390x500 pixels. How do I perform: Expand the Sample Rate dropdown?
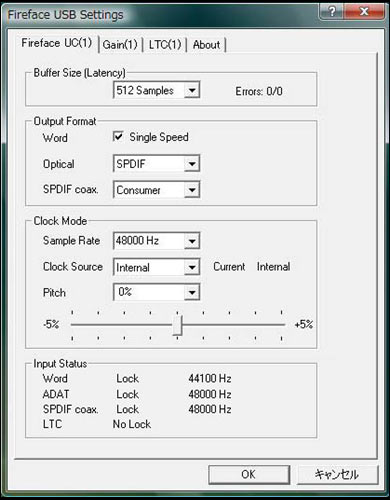(x=192, y=241)
